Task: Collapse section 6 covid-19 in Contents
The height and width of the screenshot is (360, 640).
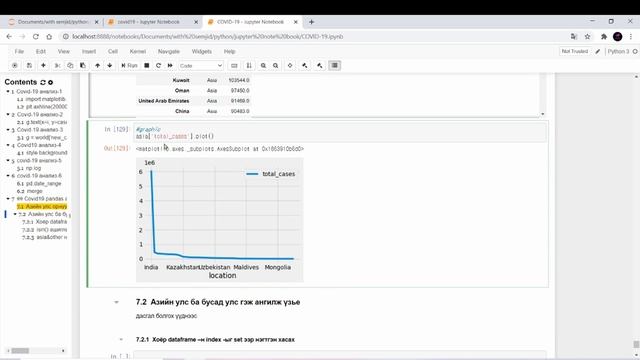Action: pos(8,176)
